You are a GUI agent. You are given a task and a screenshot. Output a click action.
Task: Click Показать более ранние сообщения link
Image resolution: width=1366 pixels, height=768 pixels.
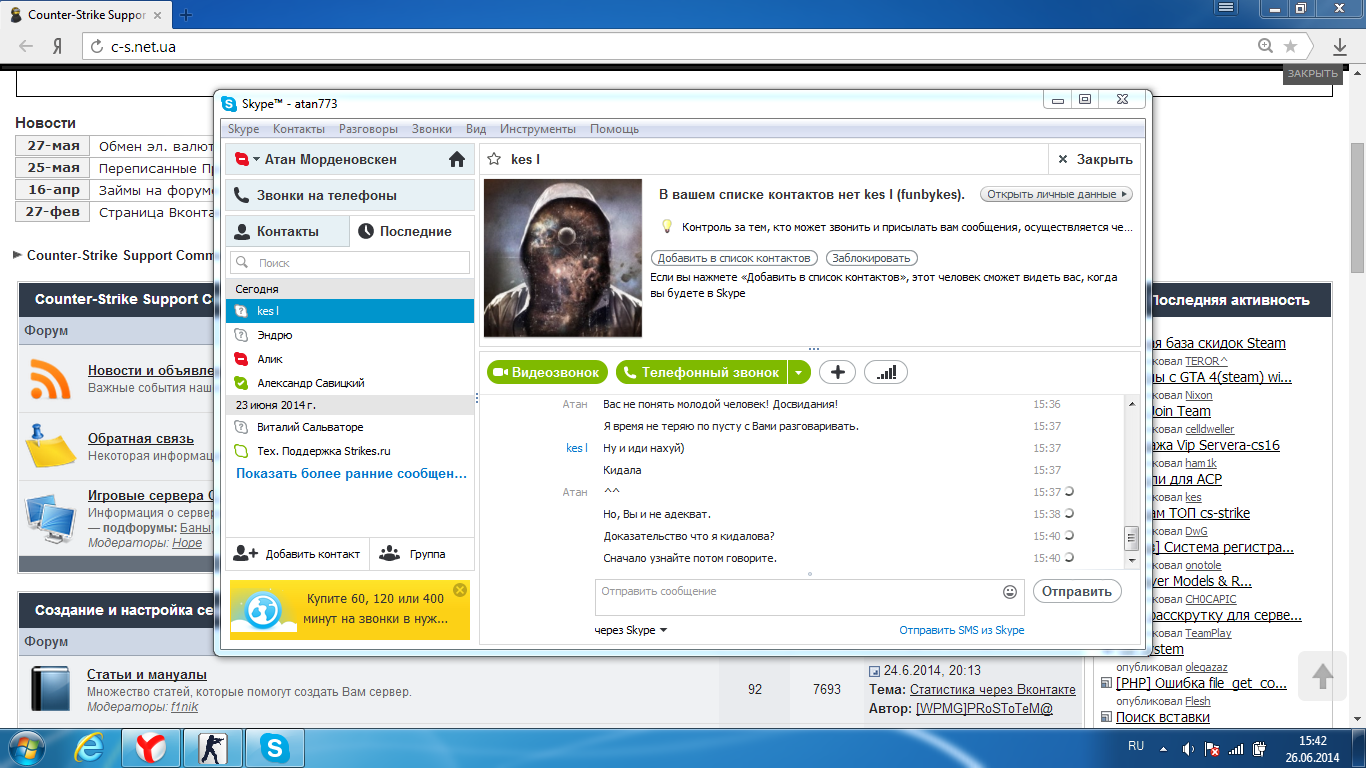point(351,473)
